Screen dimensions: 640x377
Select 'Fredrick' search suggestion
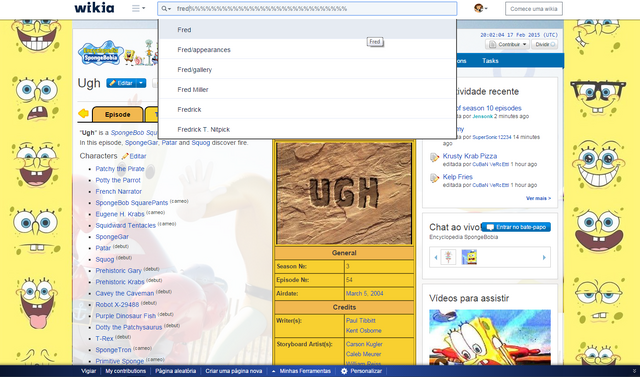308,110
